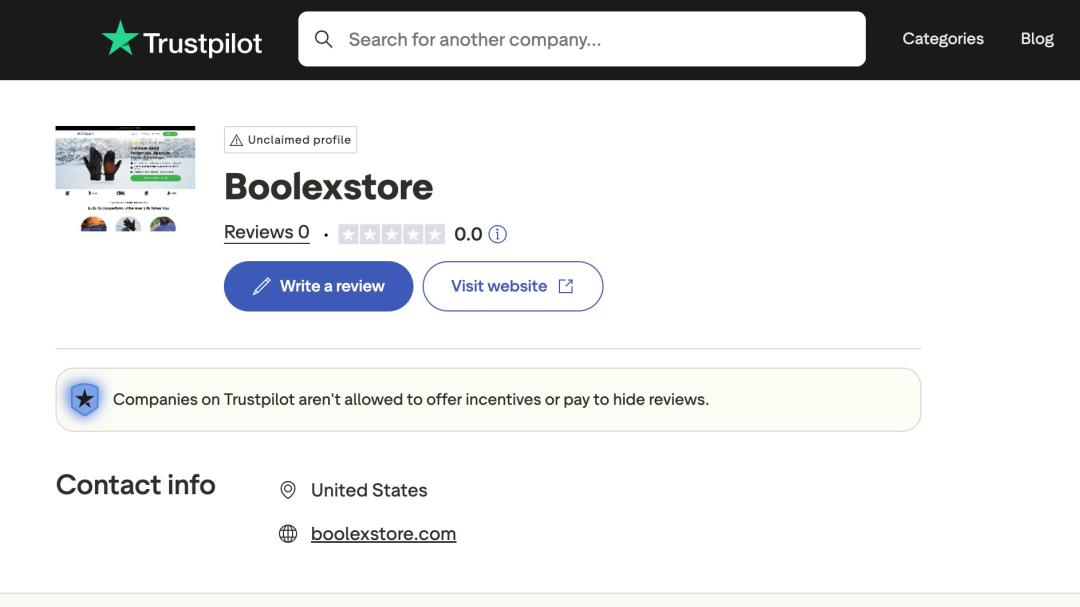The height and width of the screenshot is (607, 1080).
Task: Open the boolexstore.com link
Action: click(383, 534)
